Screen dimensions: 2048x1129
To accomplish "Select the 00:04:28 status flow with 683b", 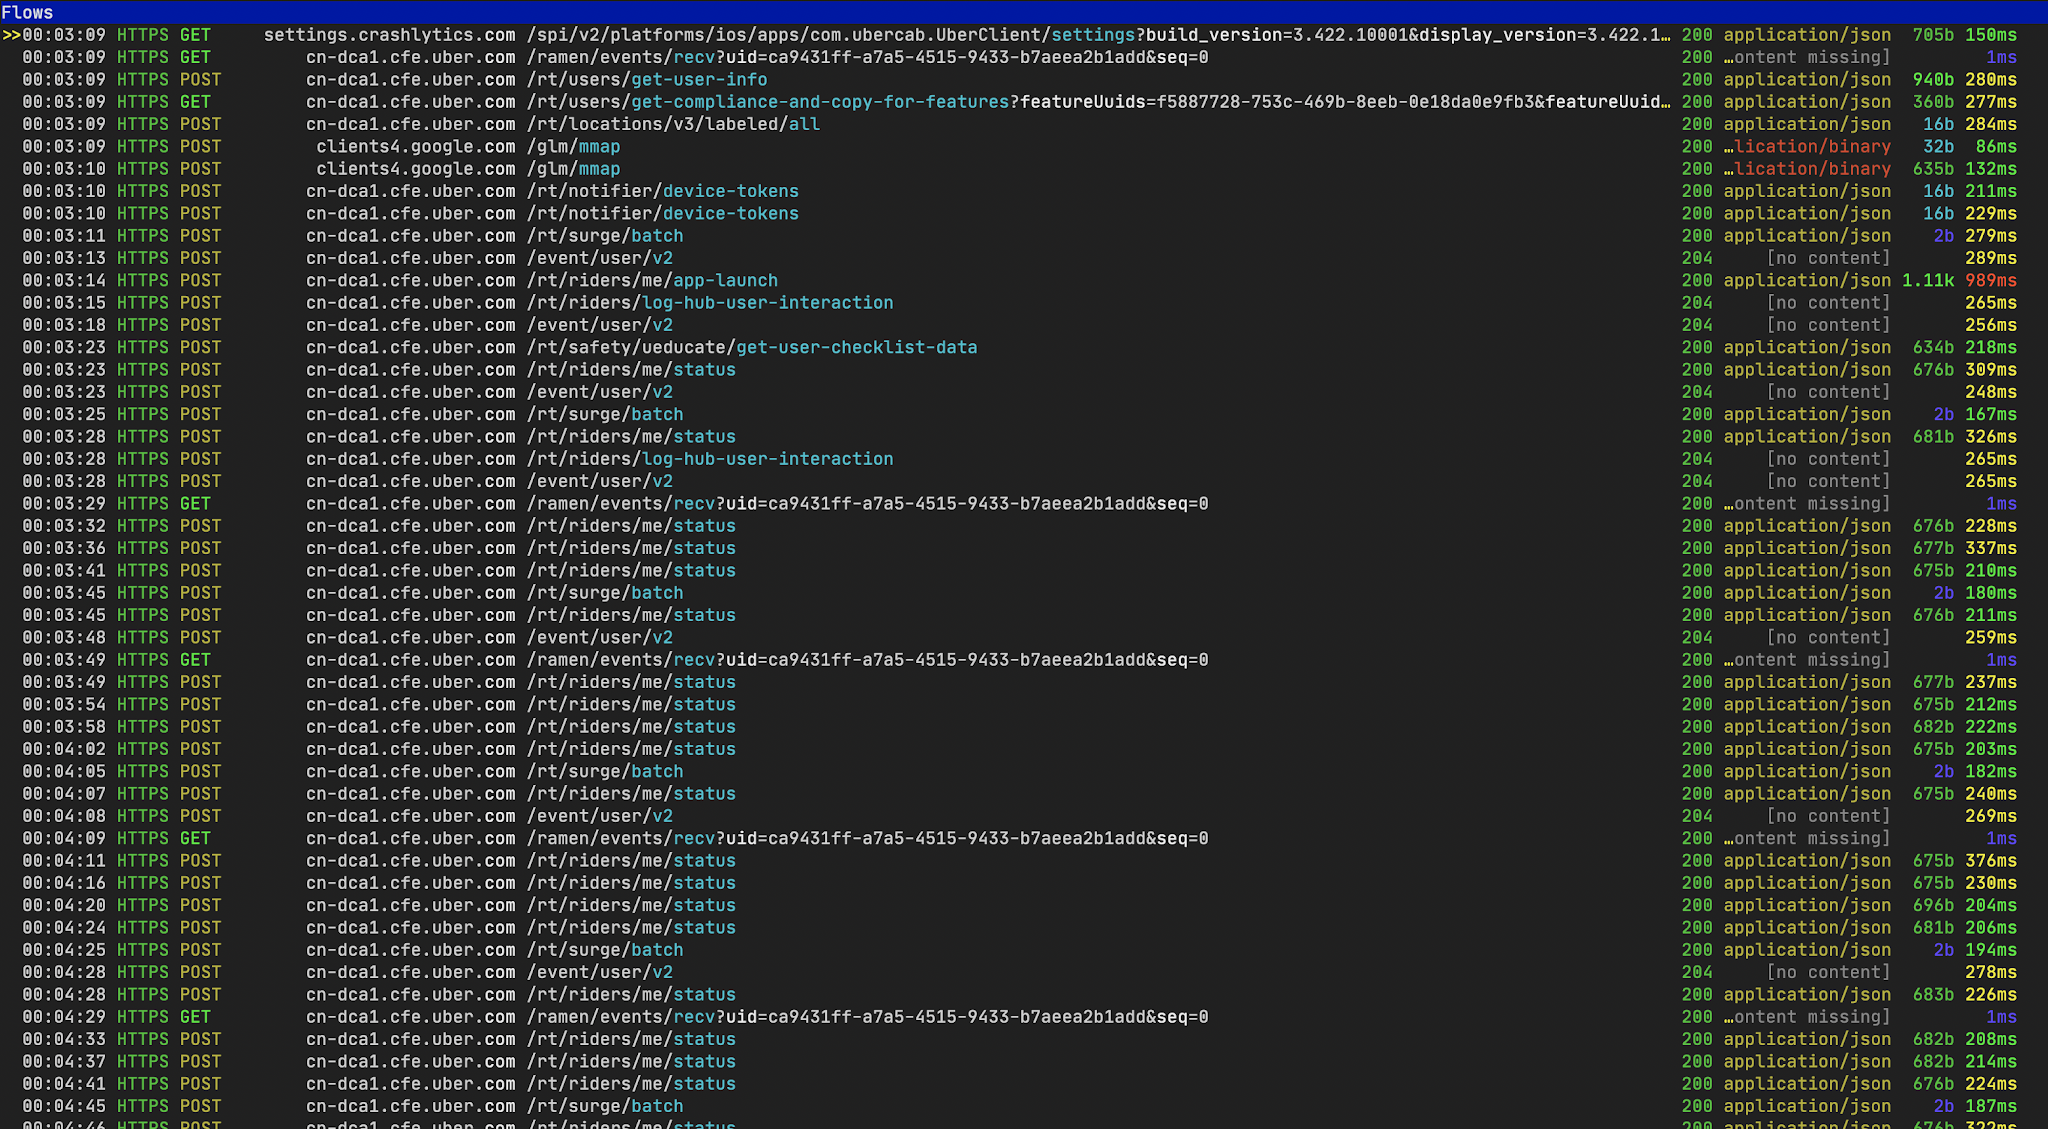I will [631, 995].
